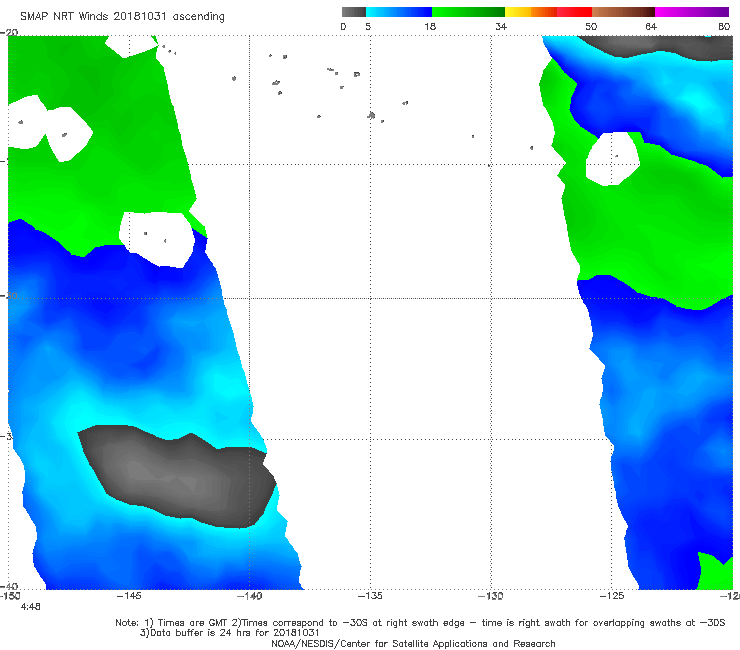Select the brown 50-64 segment of color bar
Image resolution: width=740 pixels, height=650 pixels.
[623, 12]
